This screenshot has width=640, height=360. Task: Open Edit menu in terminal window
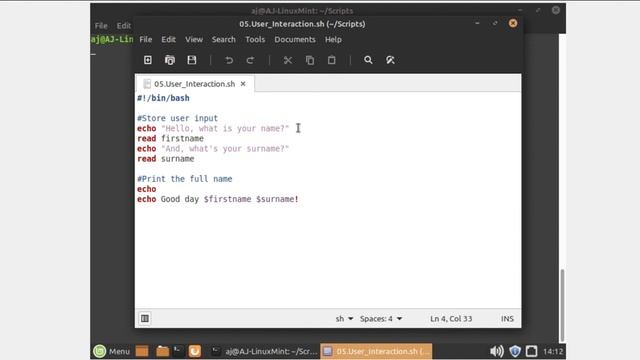point(124,26)
